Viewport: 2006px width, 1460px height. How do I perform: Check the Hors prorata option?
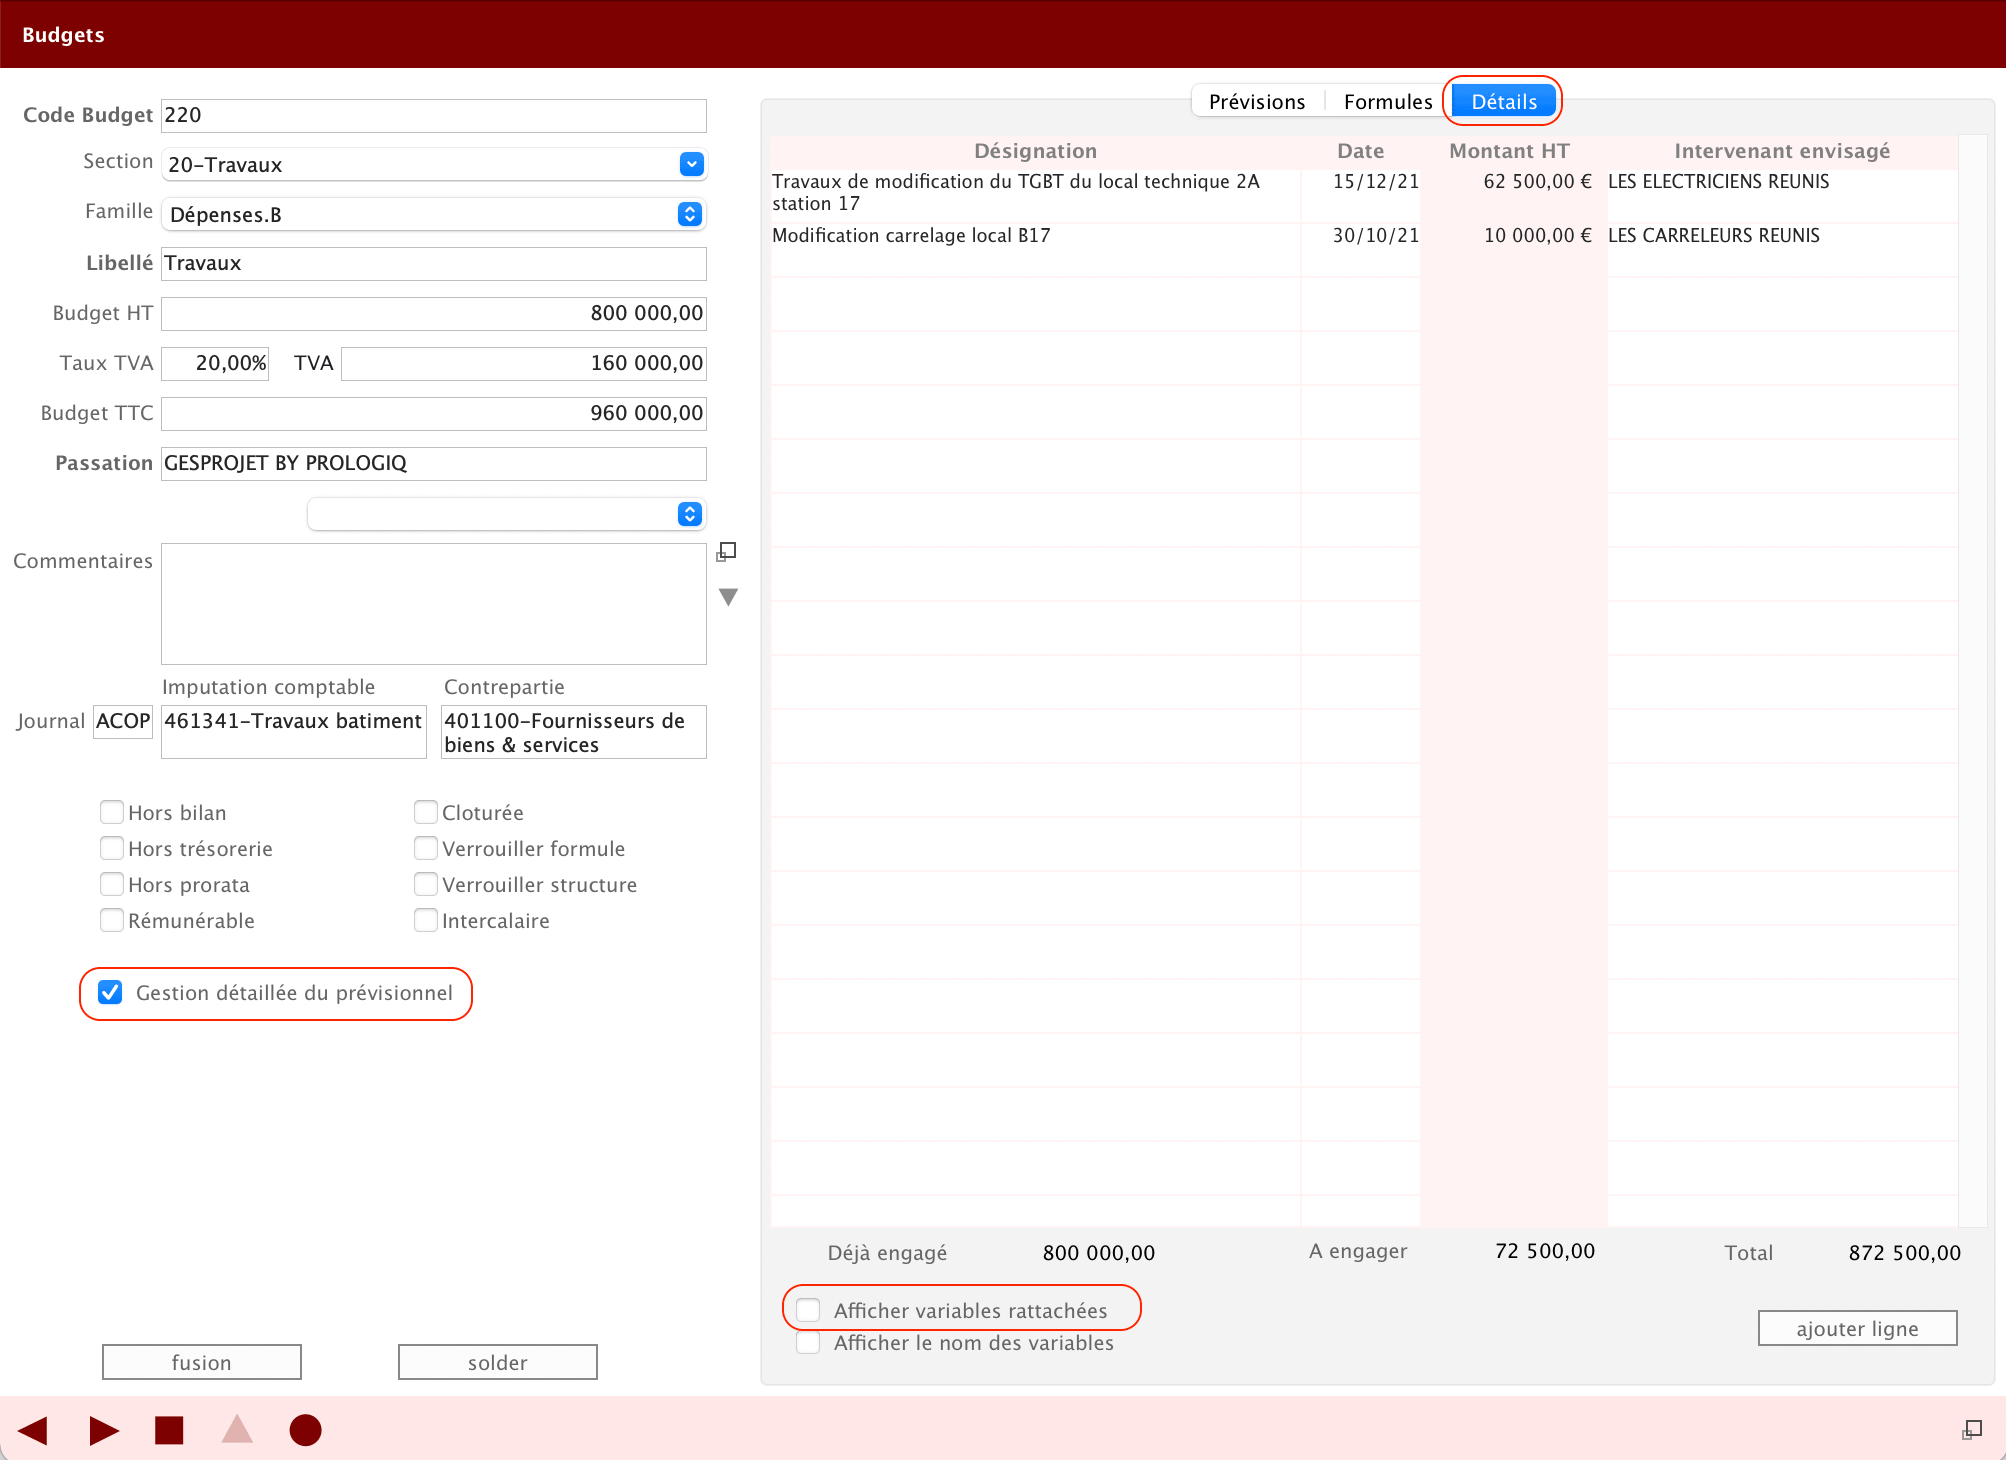pyautogui.click(x=112, y=884)
